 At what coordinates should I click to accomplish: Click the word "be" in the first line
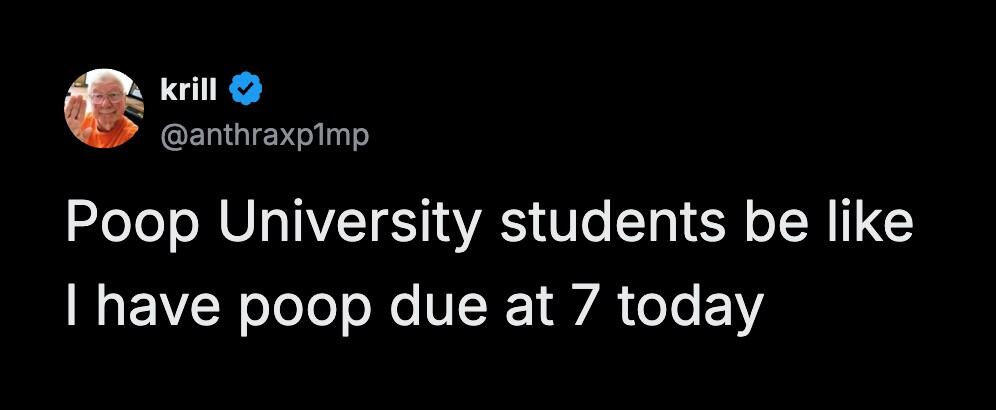(x=772, y=224)
